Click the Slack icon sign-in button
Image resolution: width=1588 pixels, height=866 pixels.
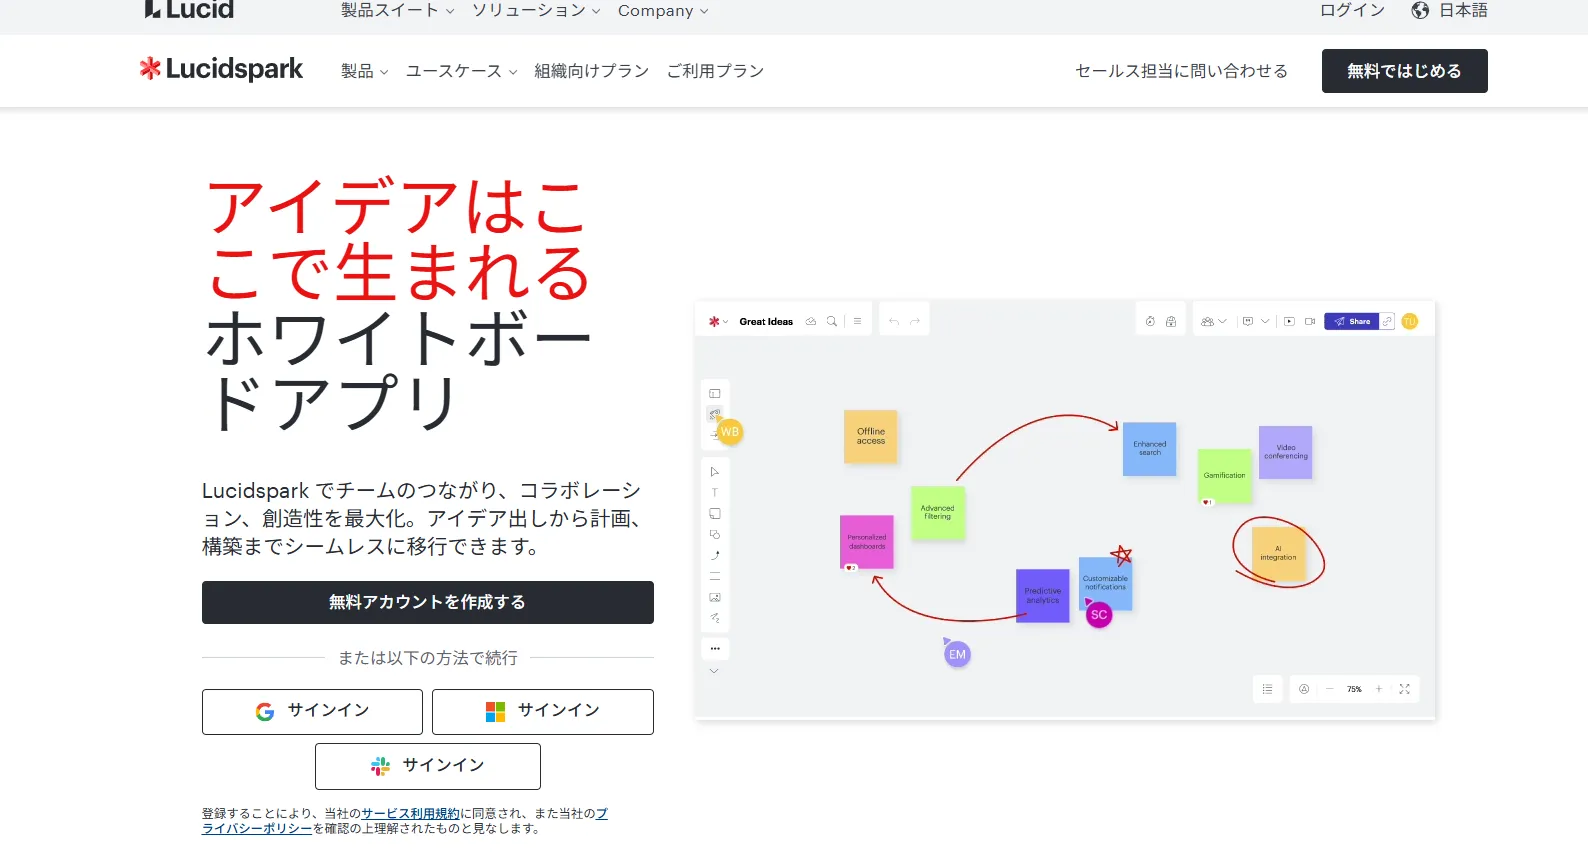tap(428, 766)
